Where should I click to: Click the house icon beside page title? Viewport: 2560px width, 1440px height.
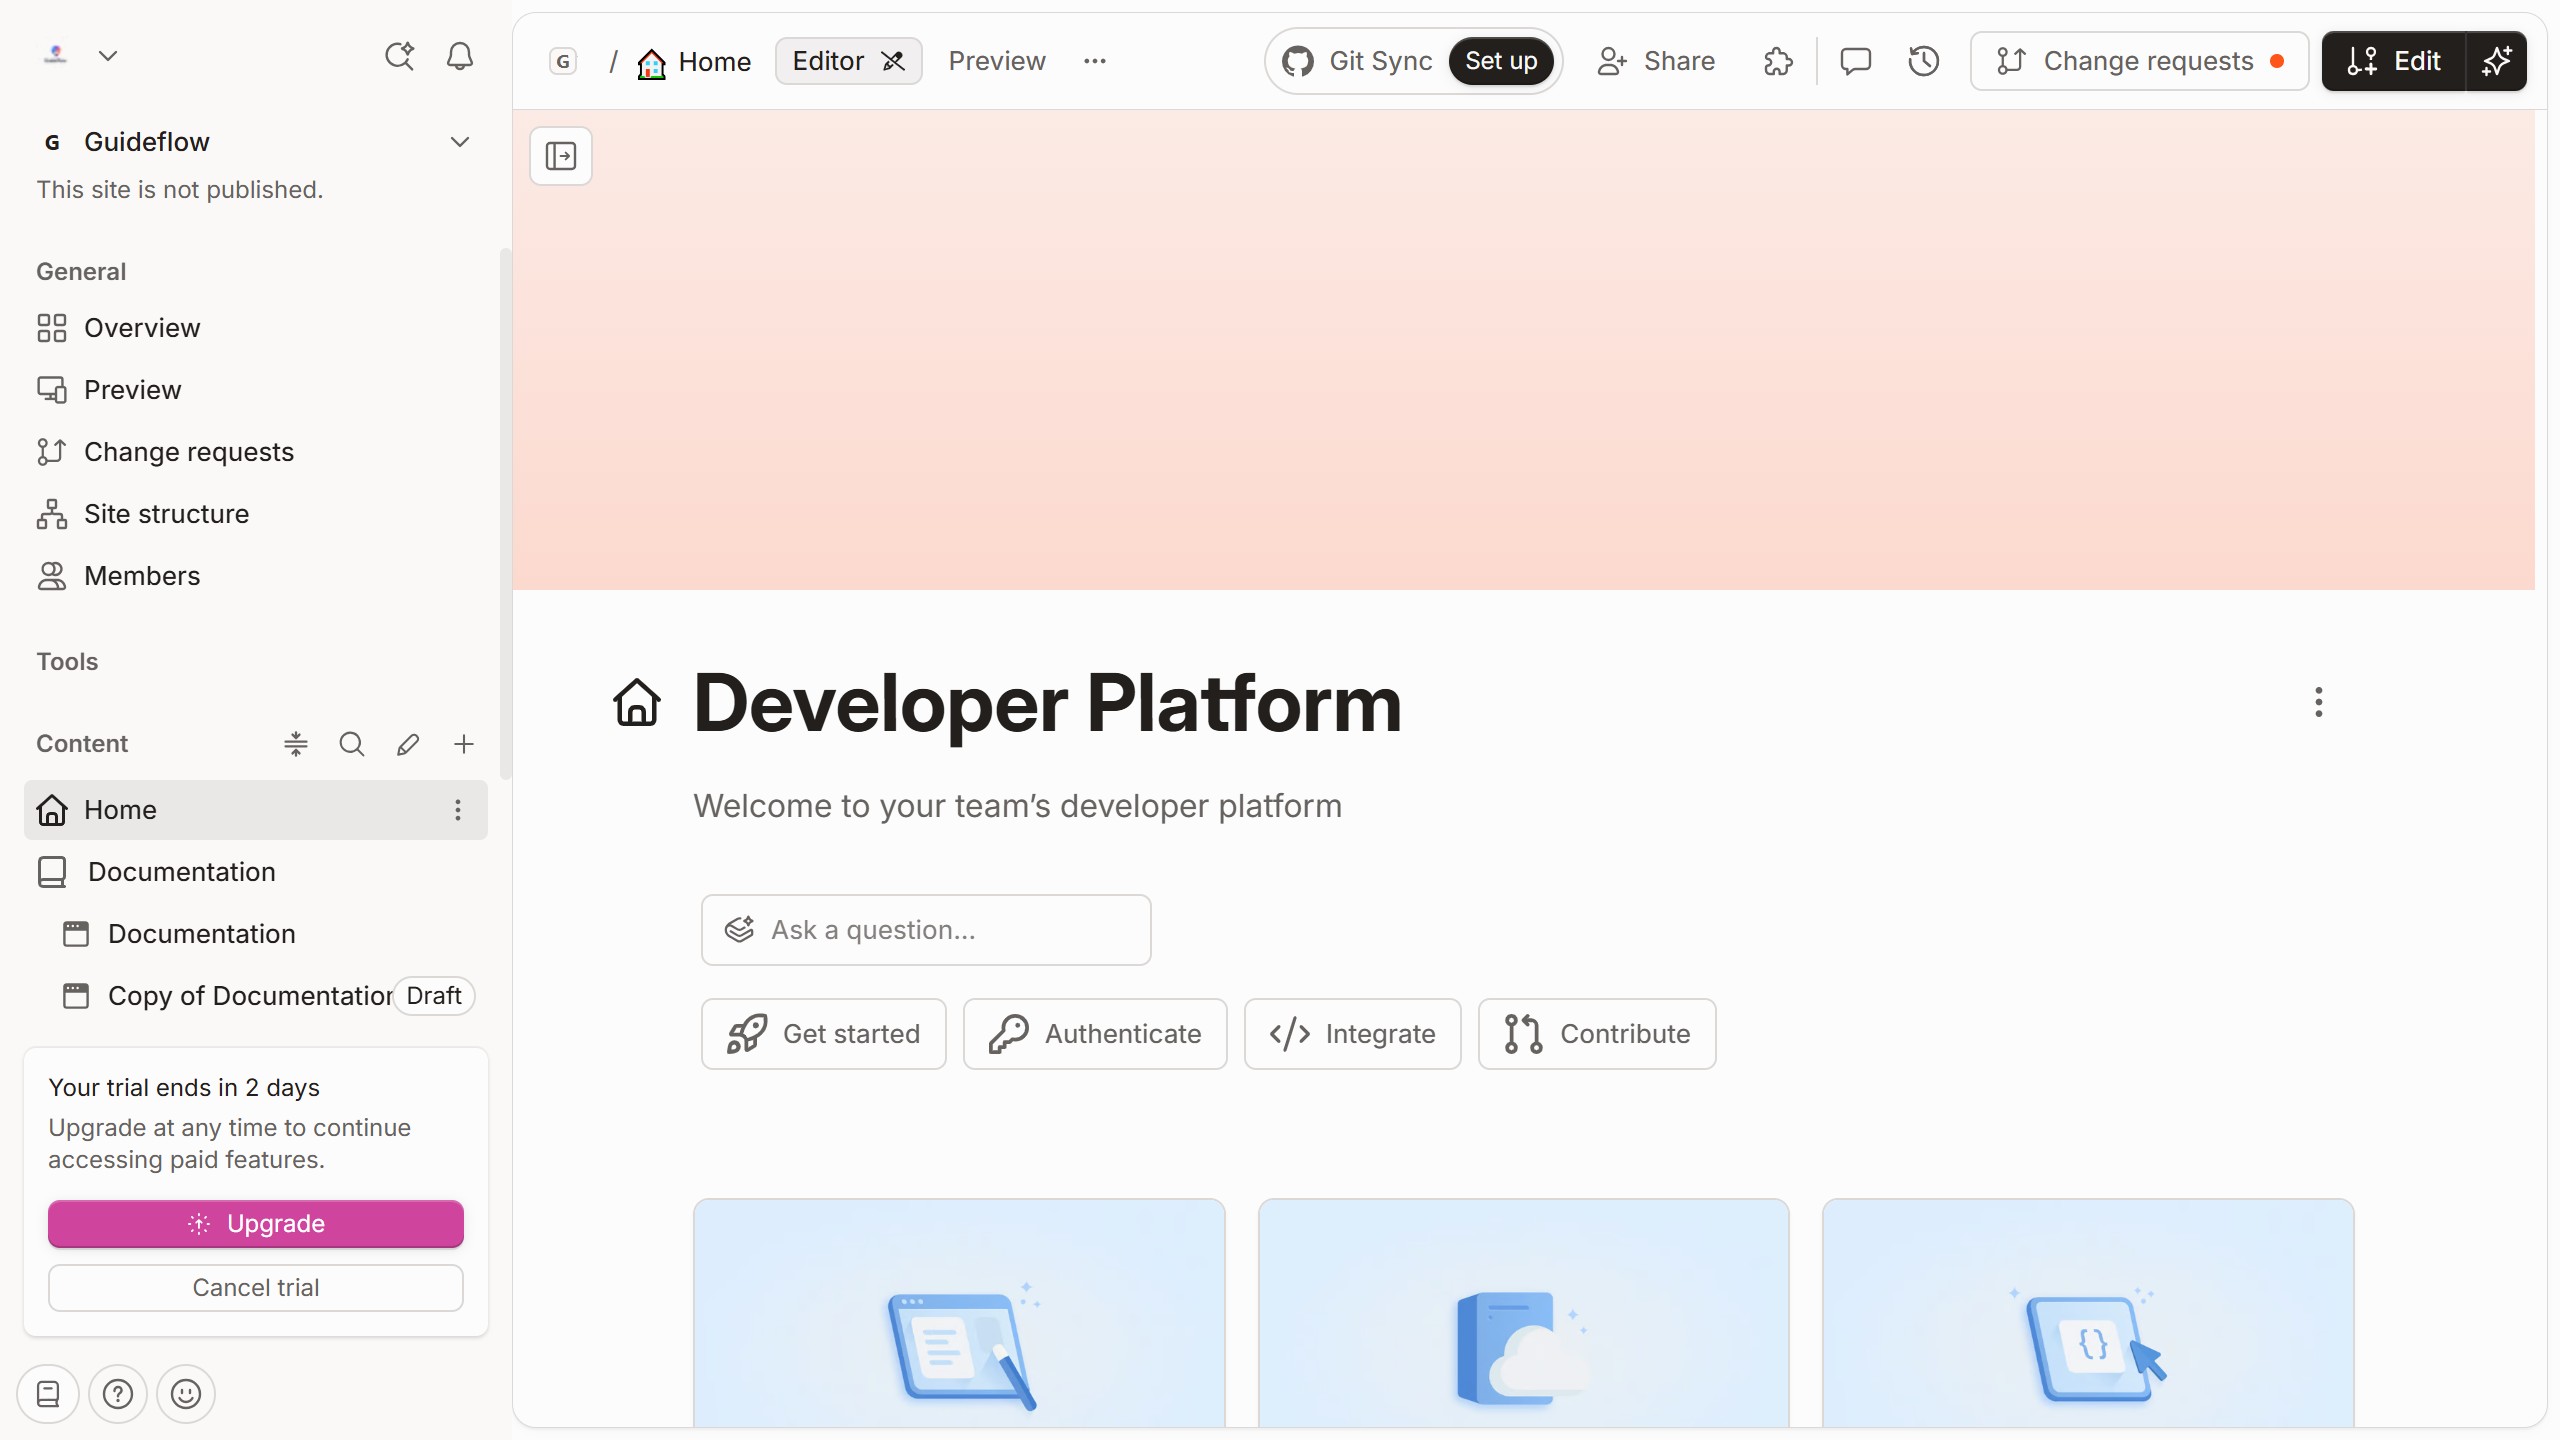[x=637, y=703]
